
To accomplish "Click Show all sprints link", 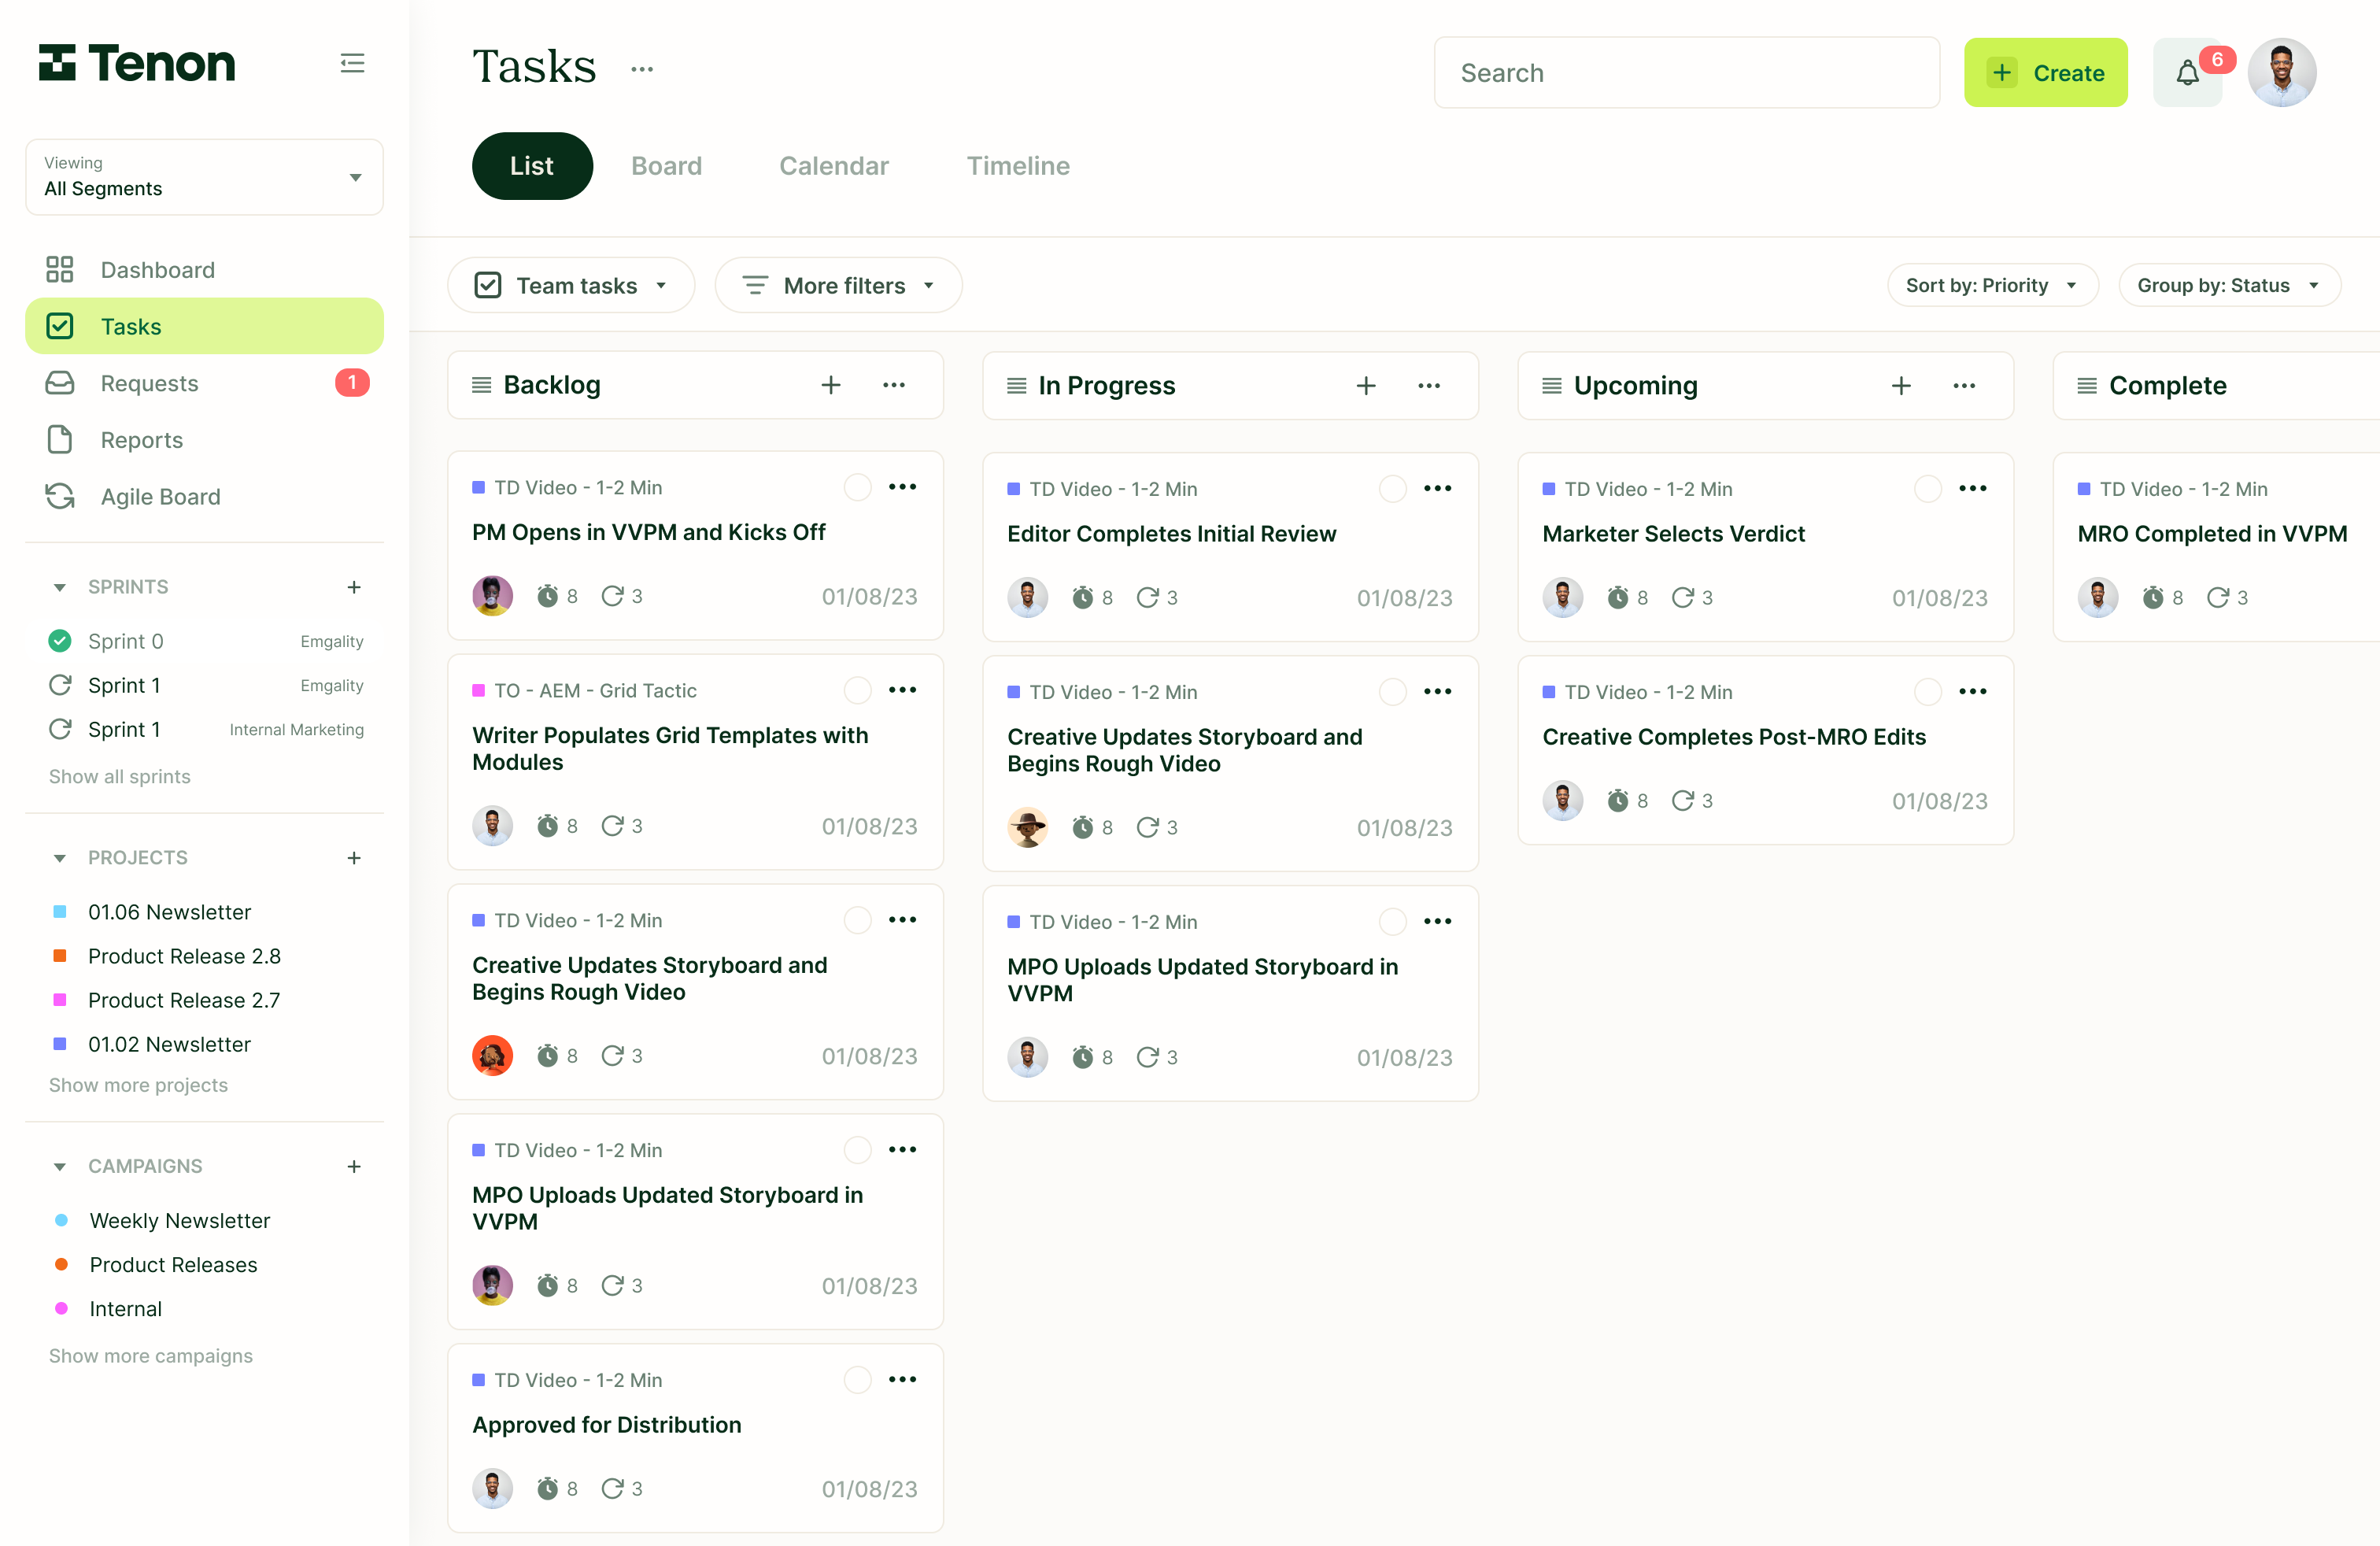I will (119, 777).
